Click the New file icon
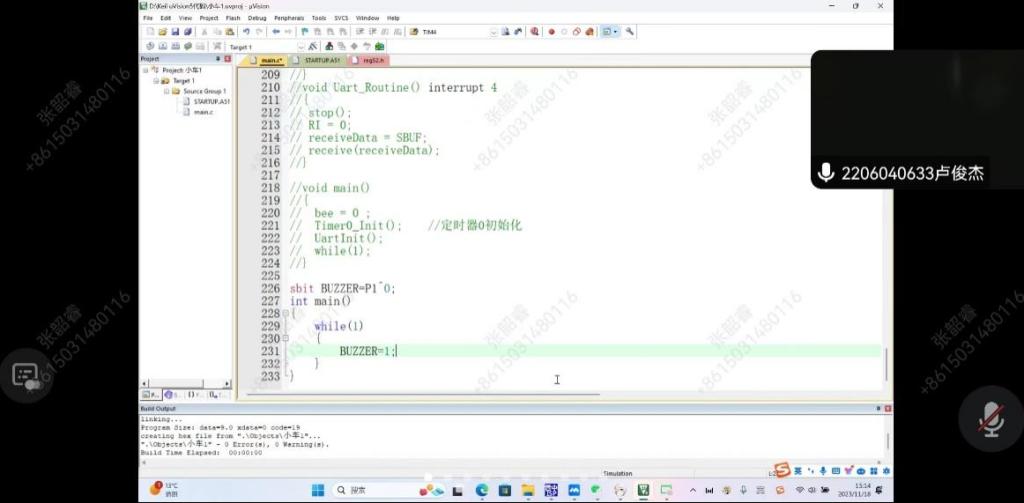 149,32
